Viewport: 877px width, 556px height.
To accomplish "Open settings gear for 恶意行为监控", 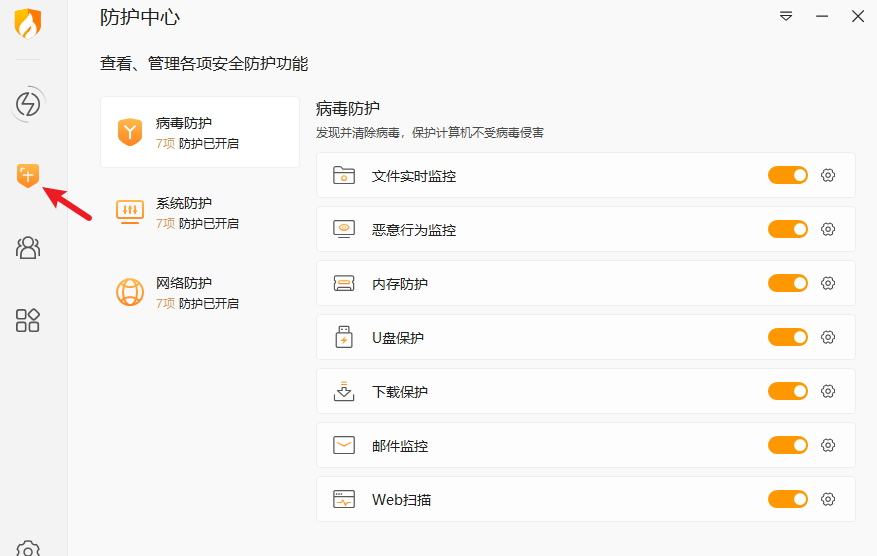I will click(x=828, y=229).
